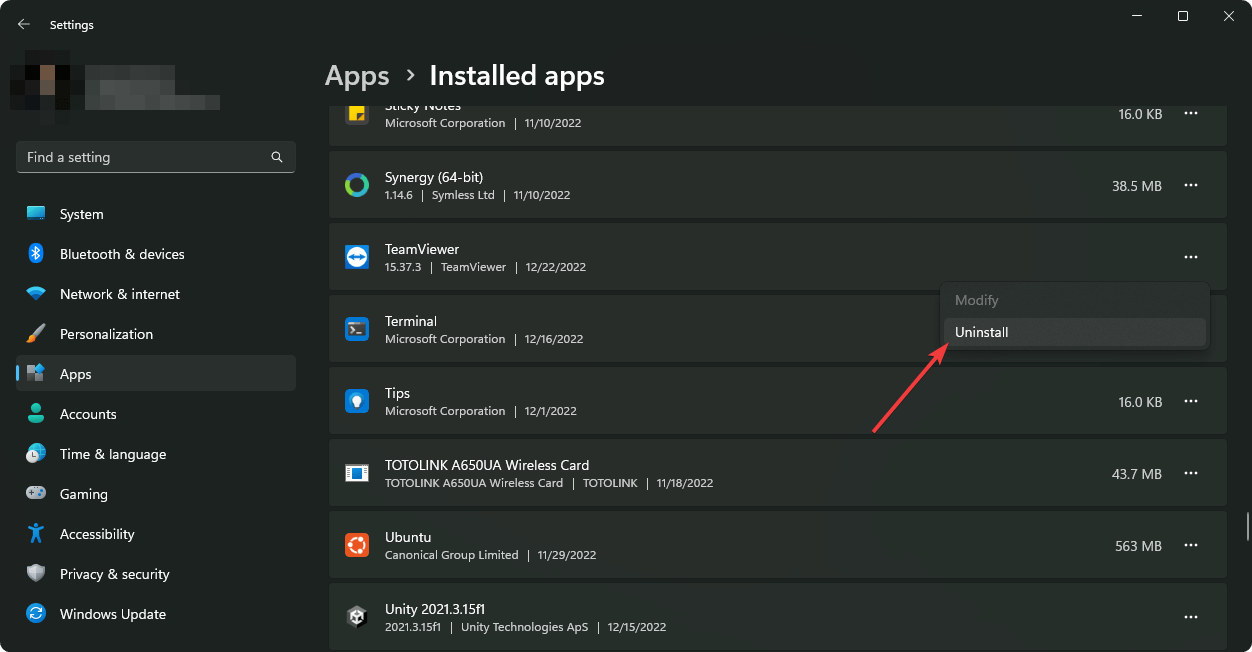
Task: Open the Accounts settings
Action: click(x=156, y=414)
